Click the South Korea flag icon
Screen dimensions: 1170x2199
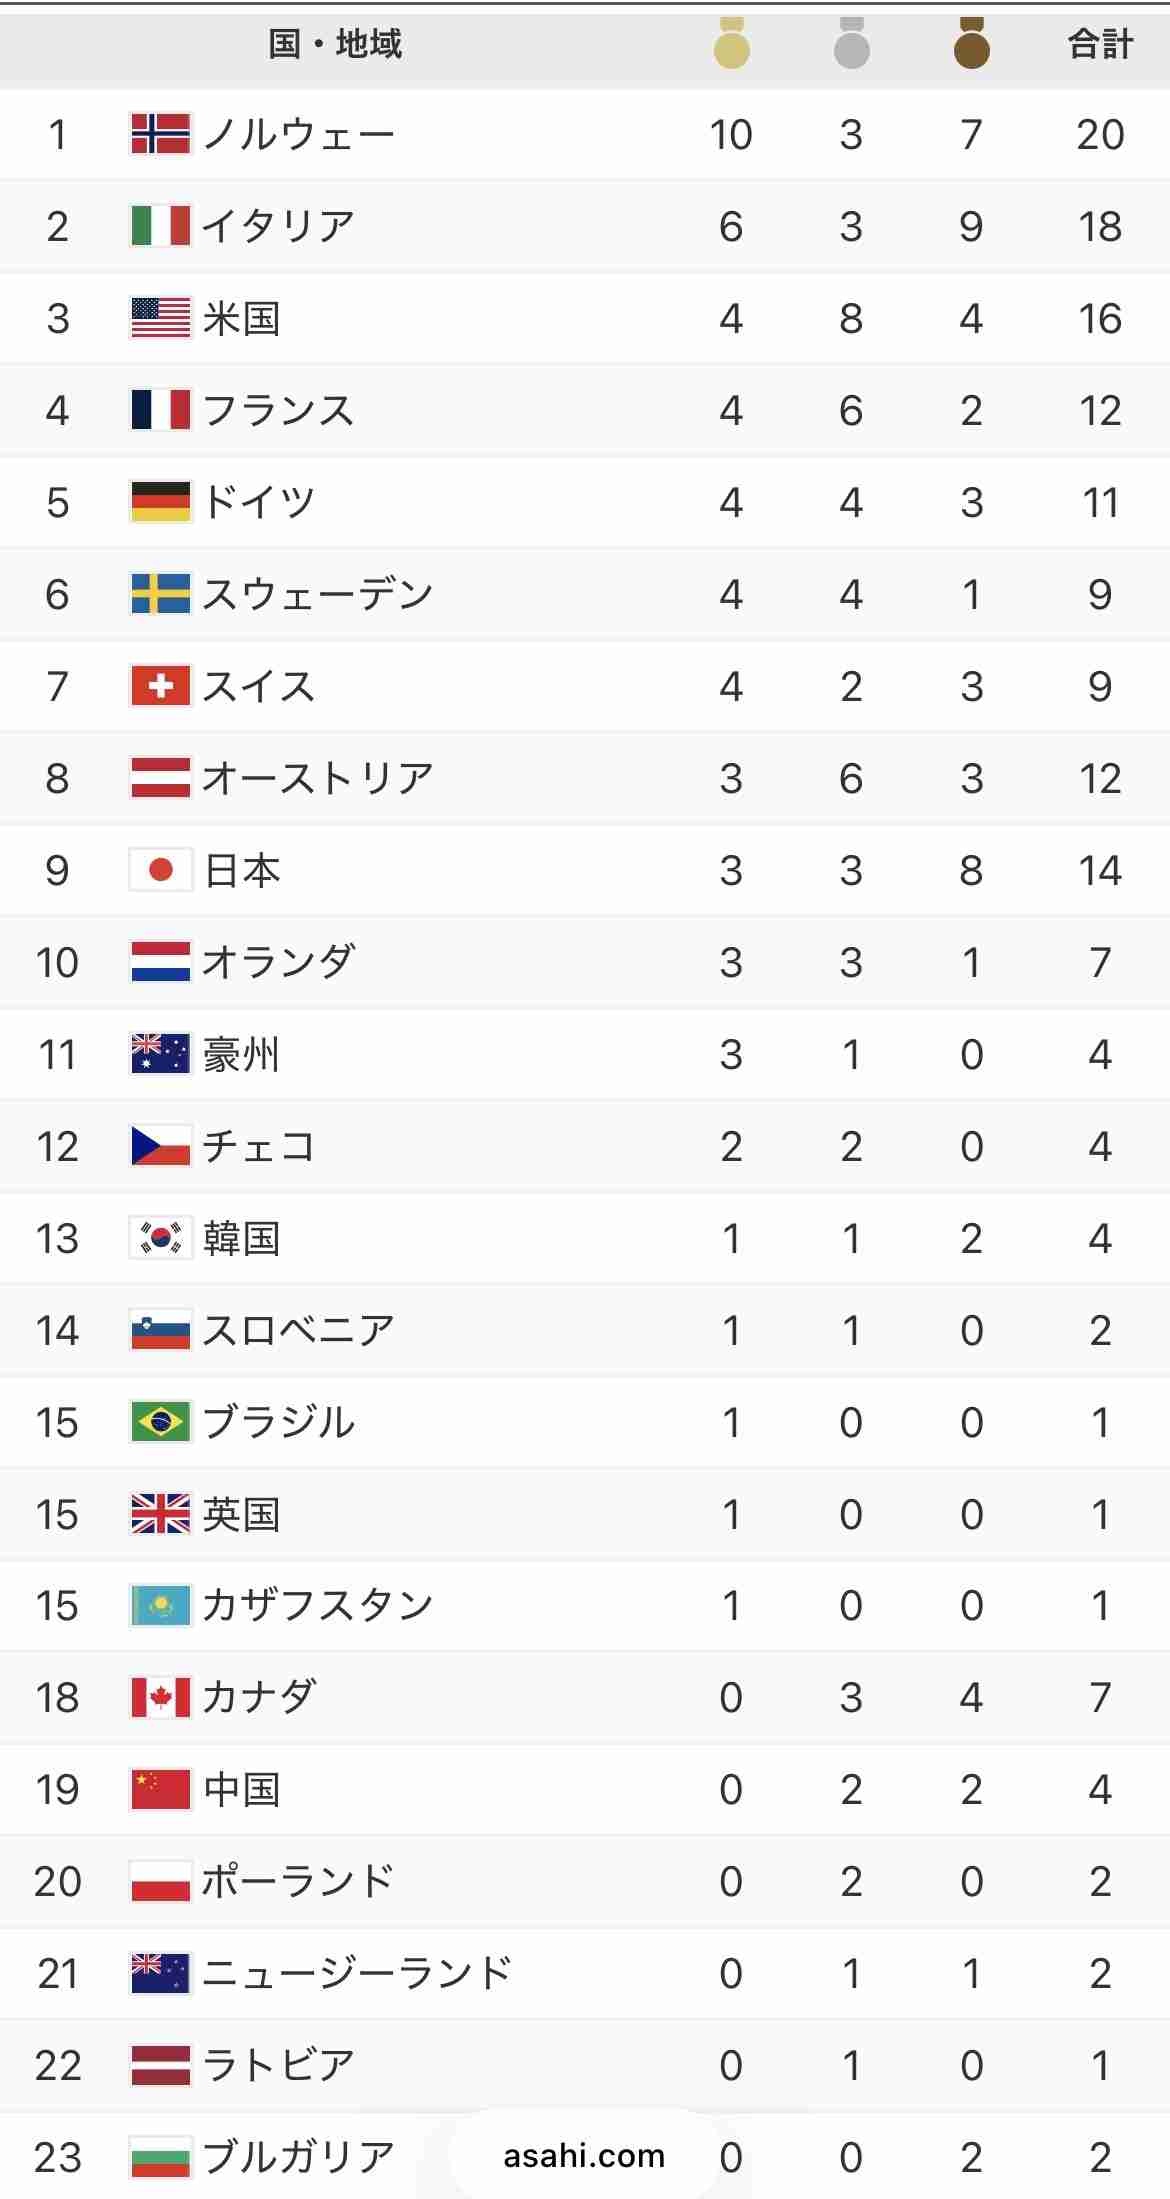[160, 1238]
